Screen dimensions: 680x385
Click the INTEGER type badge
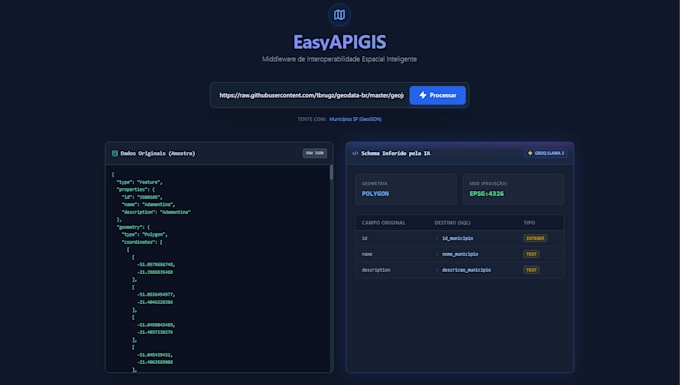click(x=535, y=238)
